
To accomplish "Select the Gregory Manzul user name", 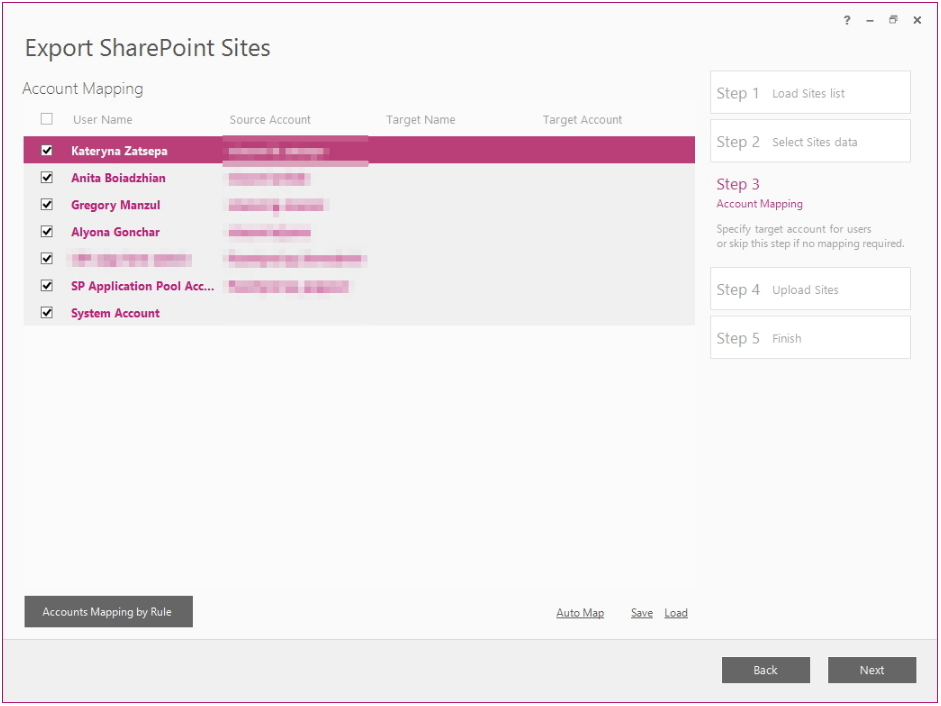I will tap(115, 205).
